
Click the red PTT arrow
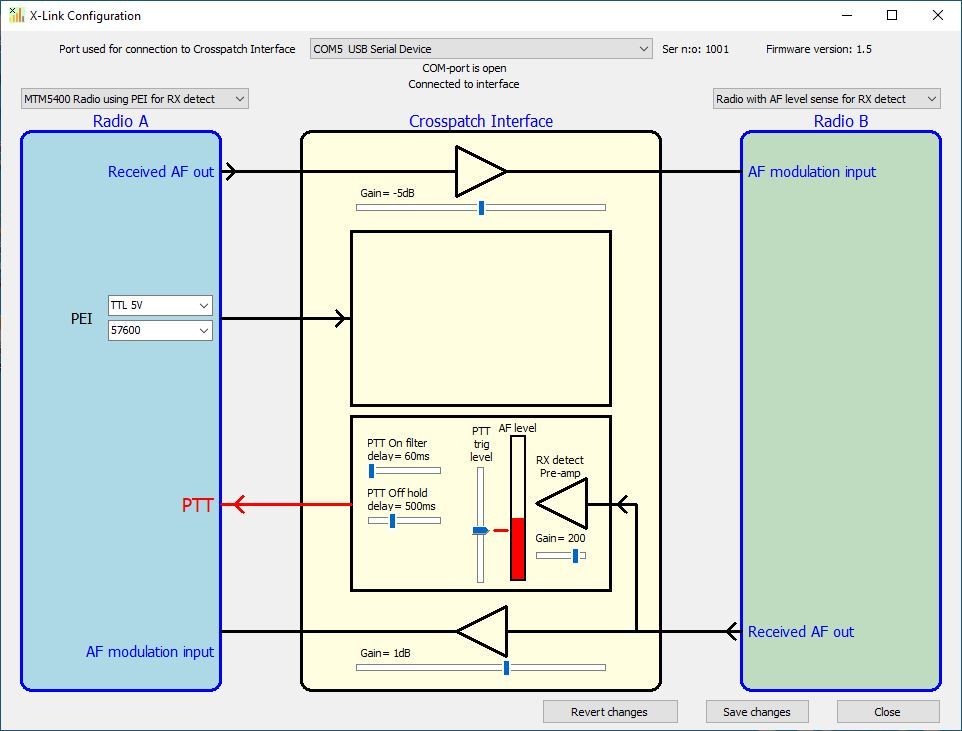(x=290, y=504)
